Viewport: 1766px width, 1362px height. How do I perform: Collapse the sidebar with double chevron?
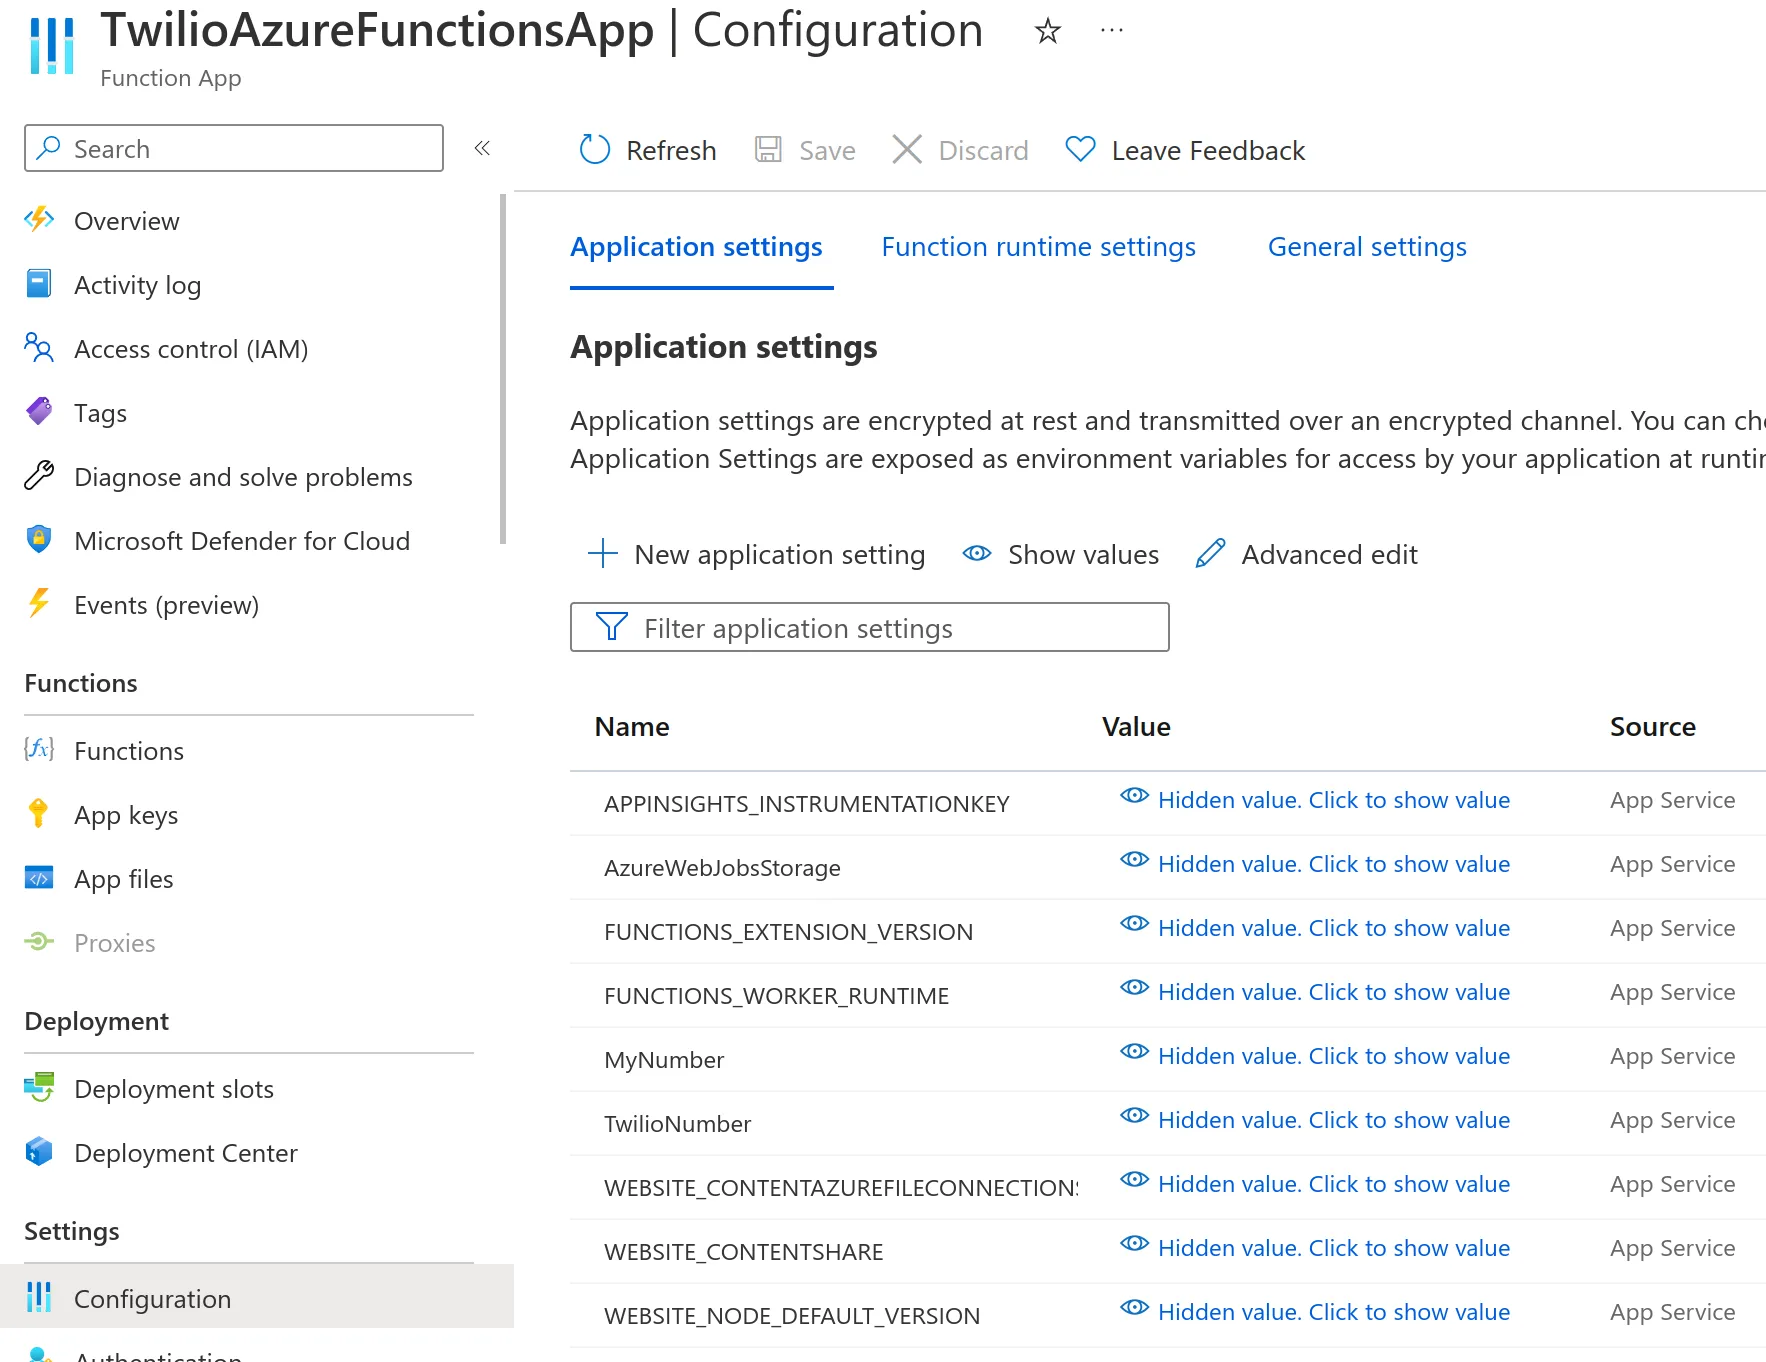coord(482,148)
